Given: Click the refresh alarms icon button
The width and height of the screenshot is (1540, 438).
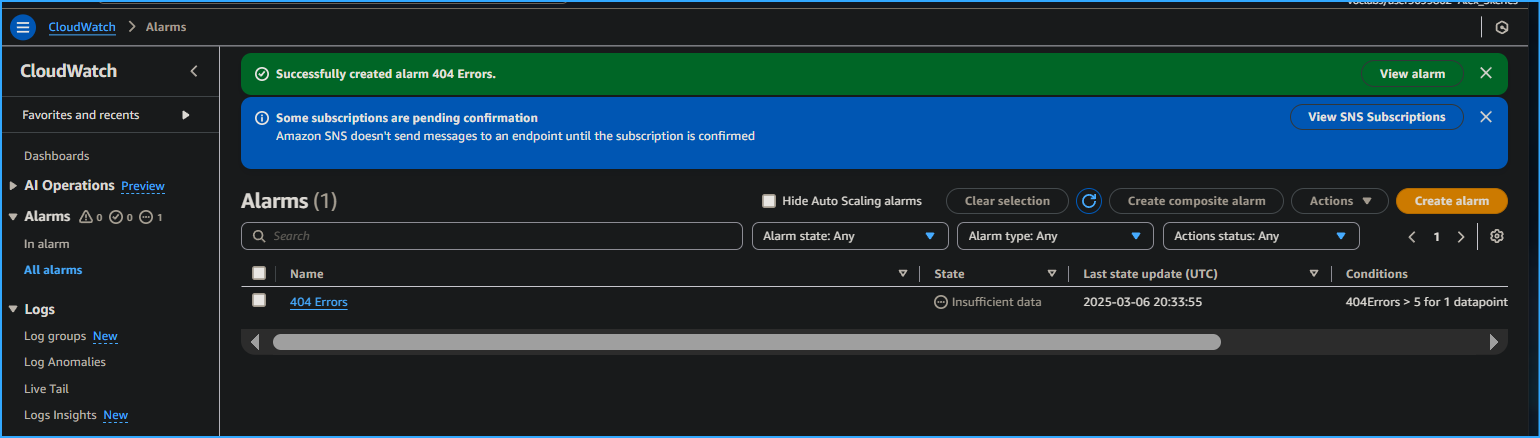Looking at the screenshot, I should pos(1089,201).
